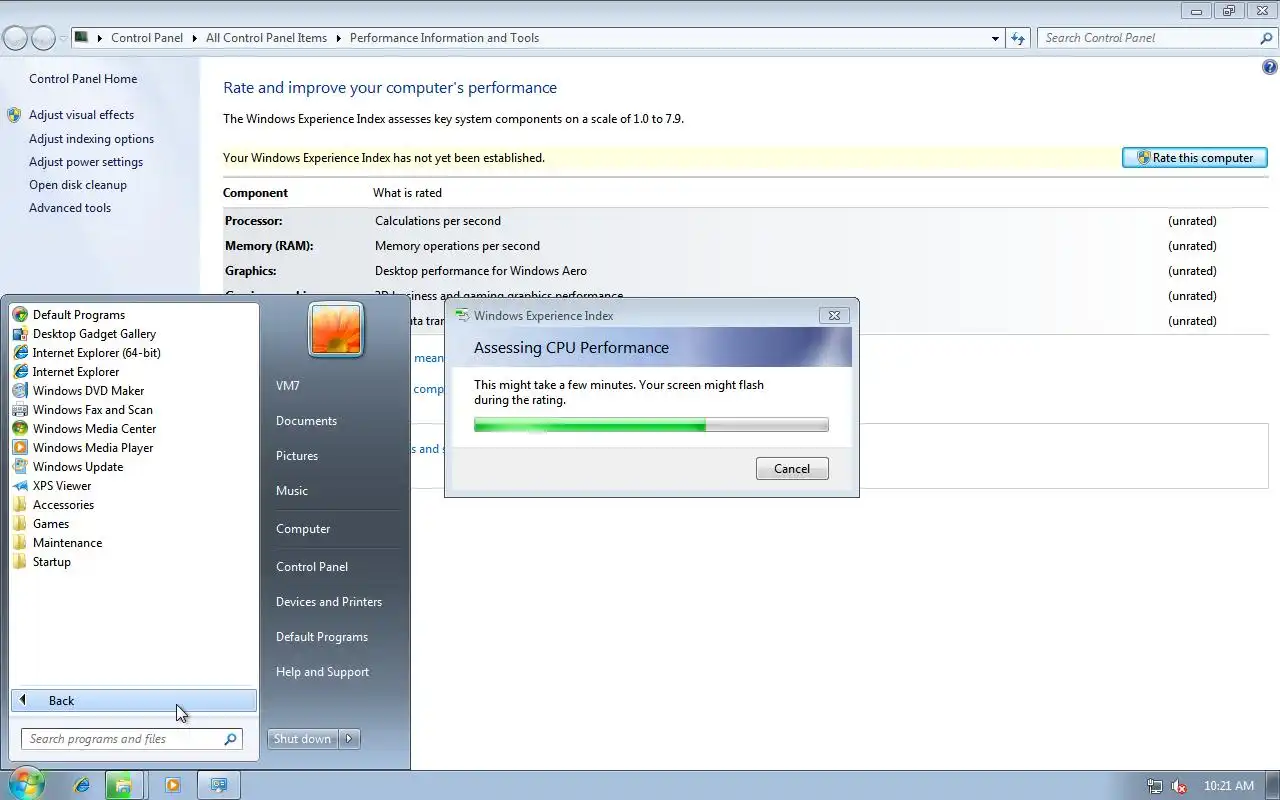Screen dimensions: 1280x800
Task: Click the shield icon beside Adjust visual effects
Action: pyautogui.click(x=14, y=115)
